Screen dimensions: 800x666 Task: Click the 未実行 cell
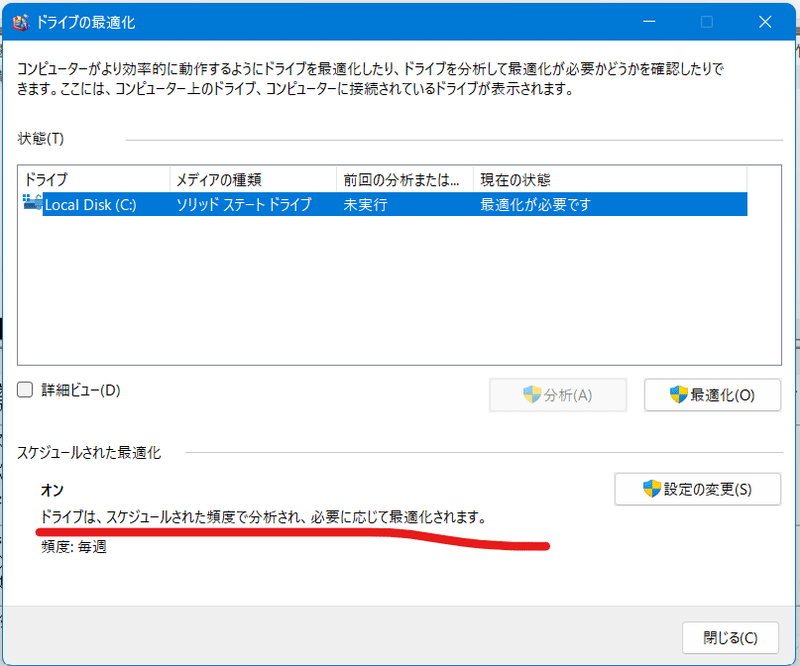[365, 205]
